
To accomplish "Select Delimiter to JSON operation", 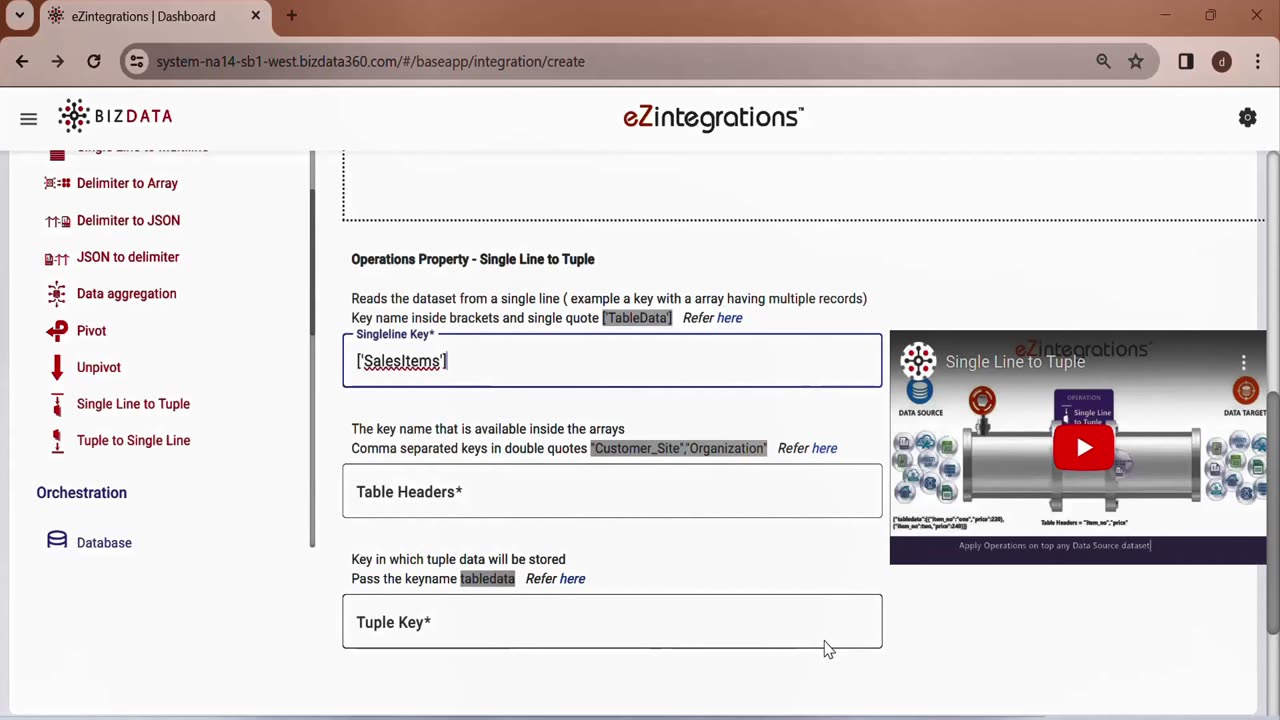I will click(128, 221).
